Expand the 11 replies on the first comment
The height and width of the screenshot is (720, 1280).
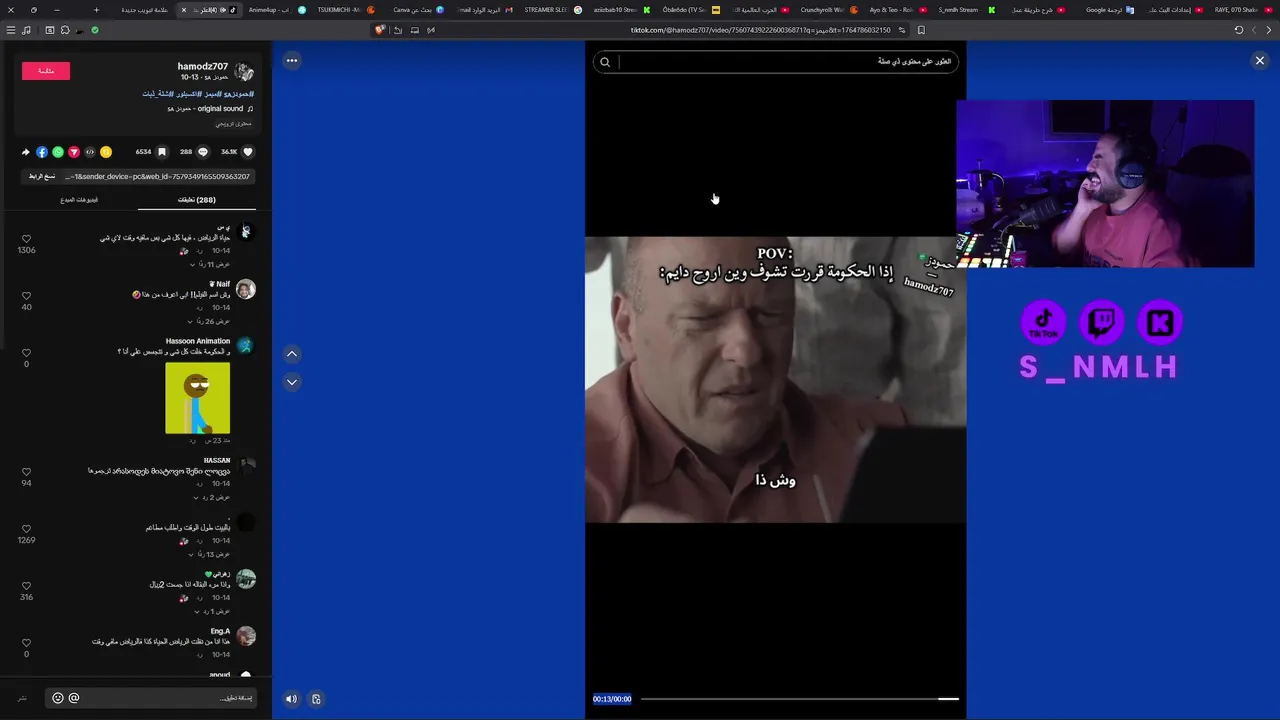pyautogui.click(x=210, y=264)
